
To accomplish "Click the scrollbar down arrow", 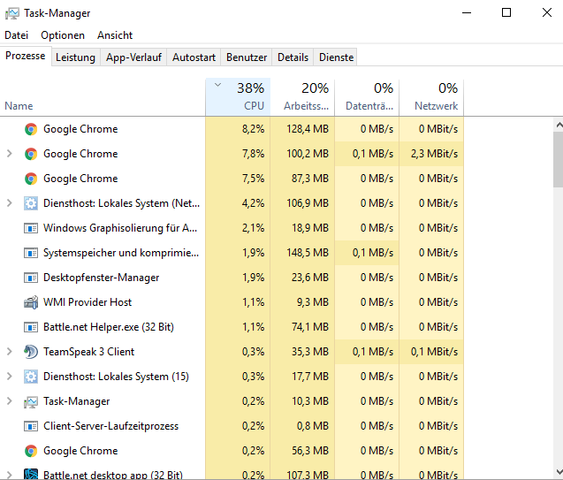I will pos(558,471).
